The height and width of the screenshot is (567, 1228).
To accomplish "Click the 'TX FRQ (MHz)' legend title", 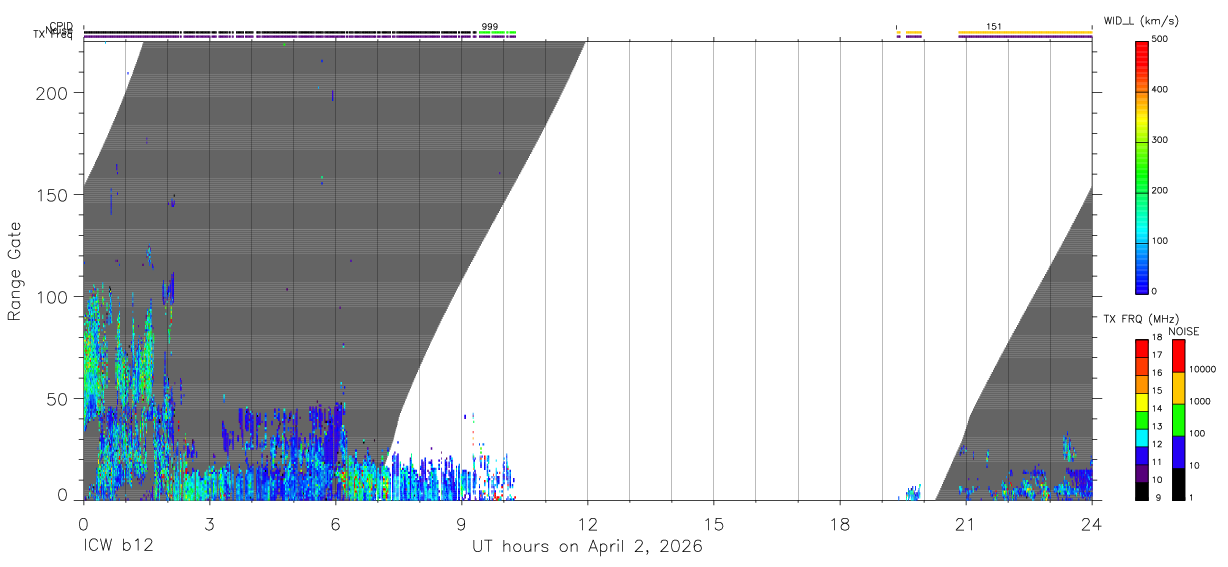I will tap(1140, 319).
